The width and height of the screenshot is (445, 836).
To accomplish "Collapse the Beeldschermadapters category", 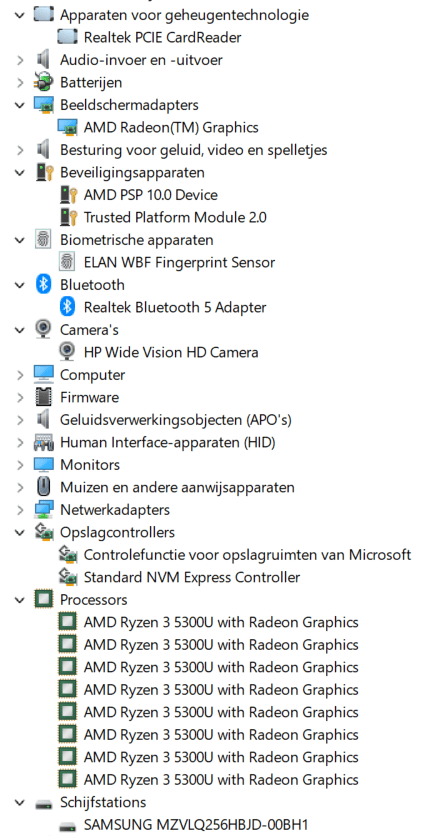I will point(20,105).
